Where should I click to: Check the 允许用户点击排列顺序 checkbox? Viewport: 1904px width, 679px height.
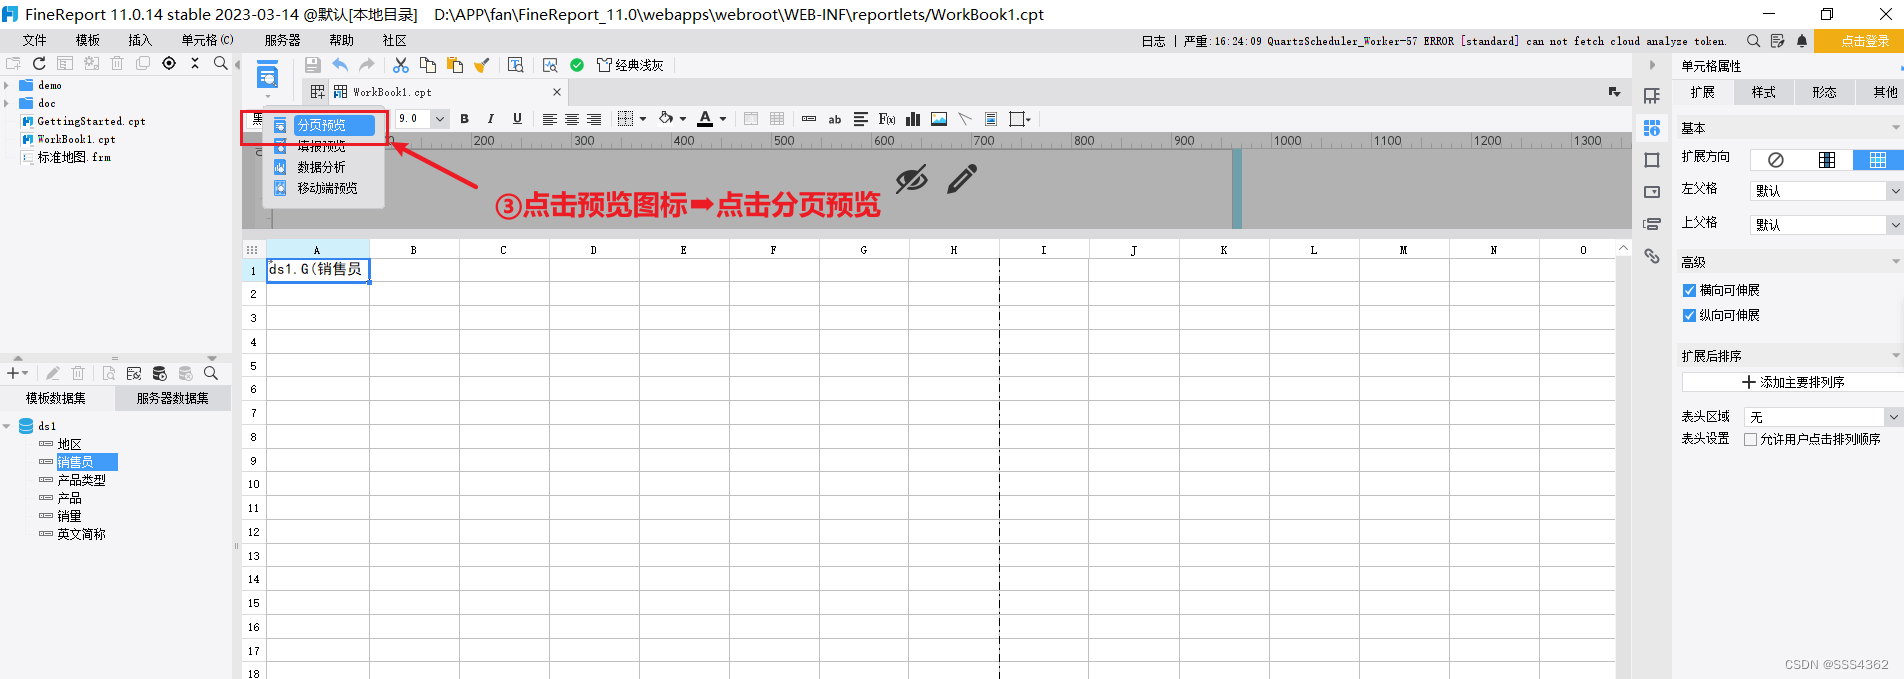(x=1750, y=440)
